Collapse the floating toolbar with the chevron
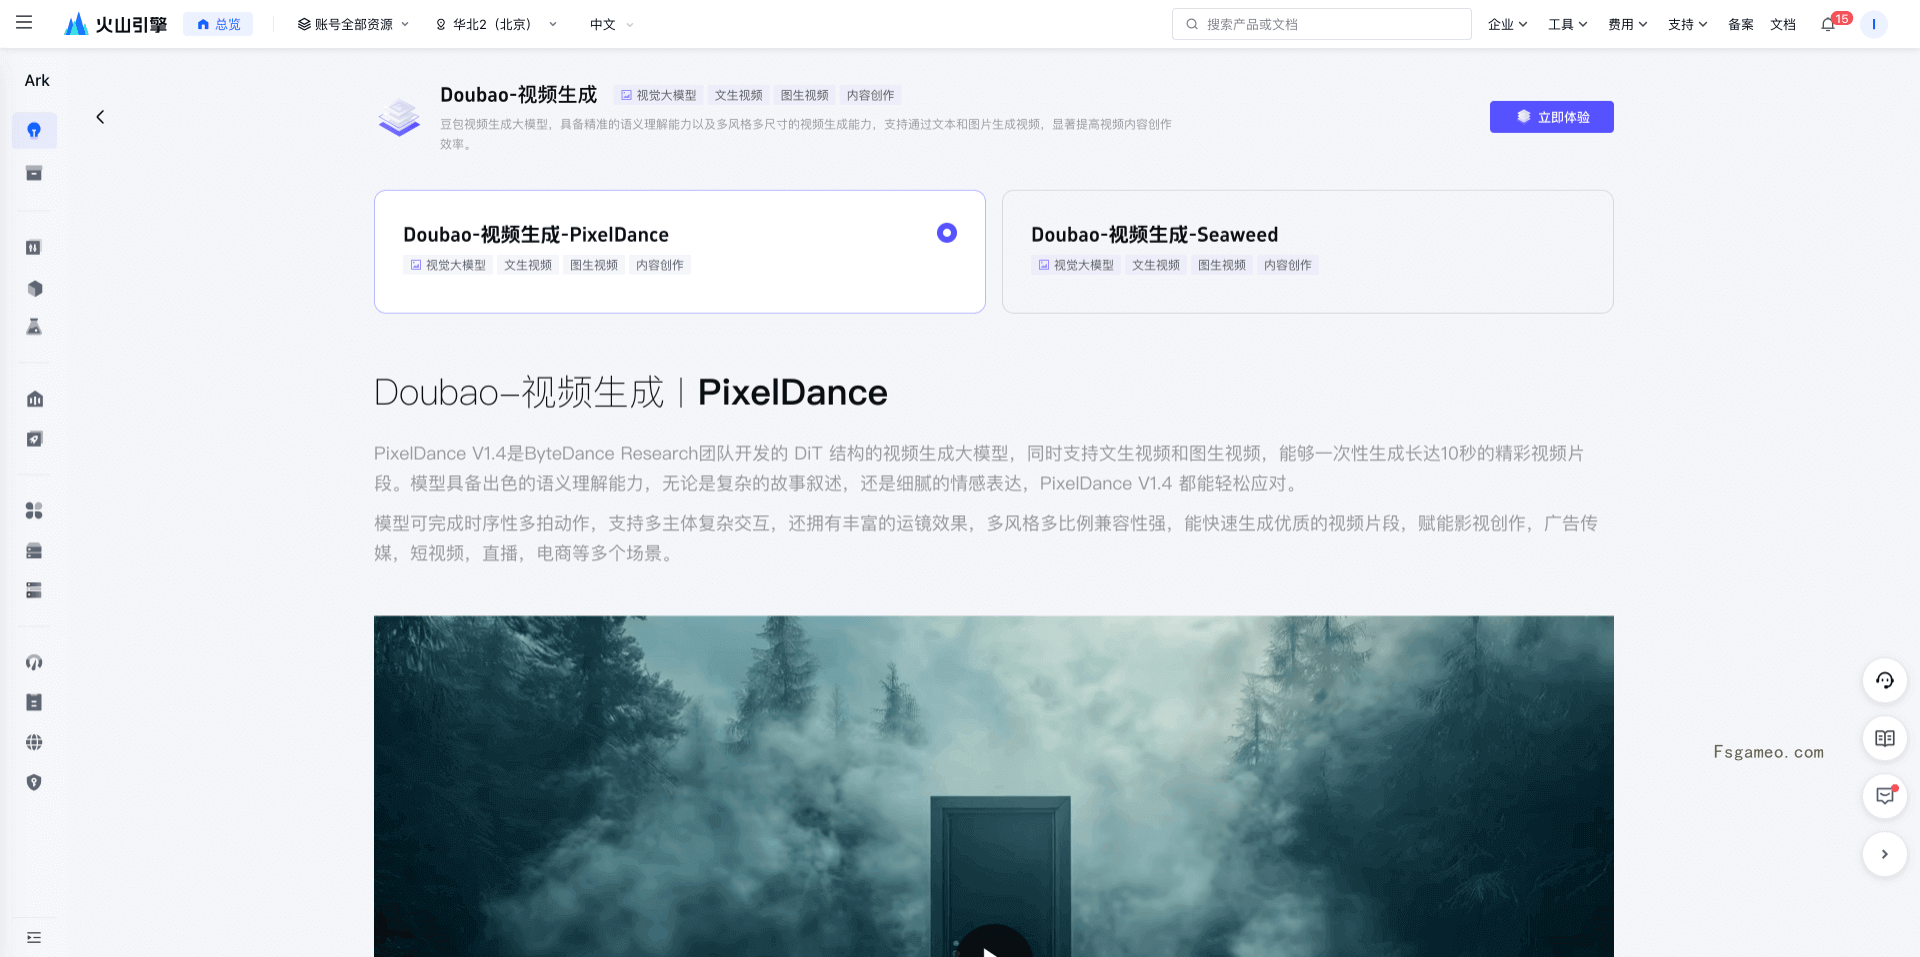The height and width of the screenshot is (957, 1920). point(1884,854)
